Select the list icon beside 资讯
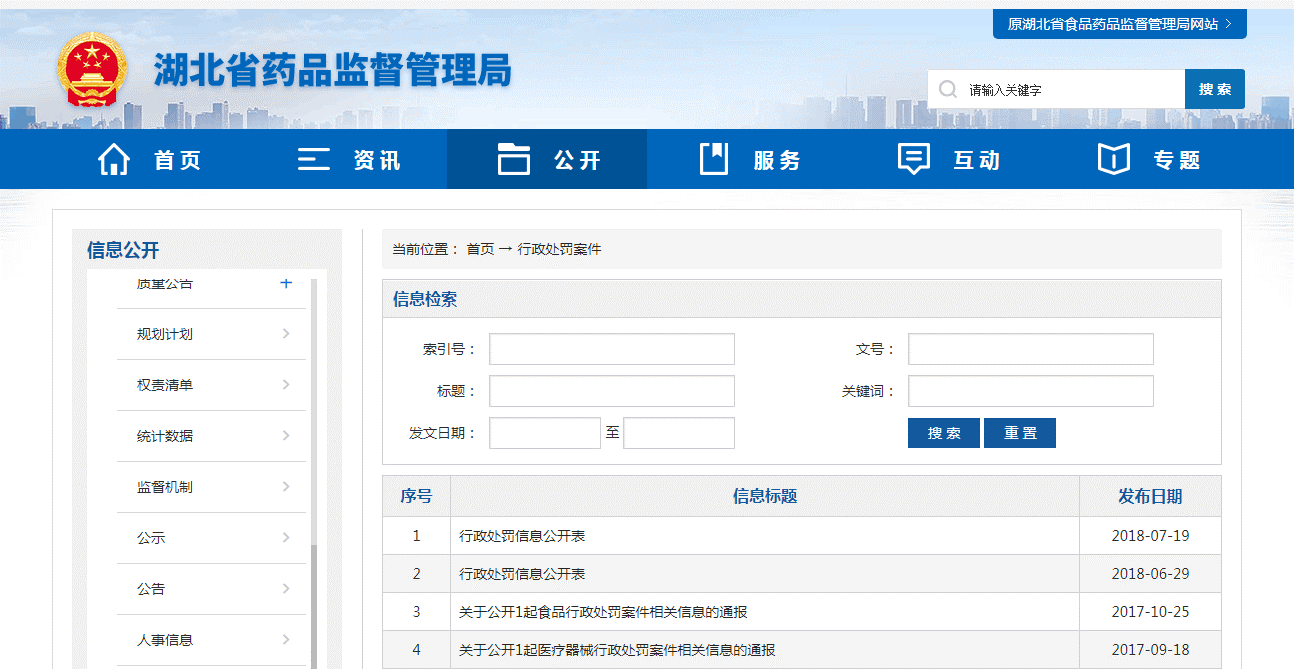 tap(313, 158)
